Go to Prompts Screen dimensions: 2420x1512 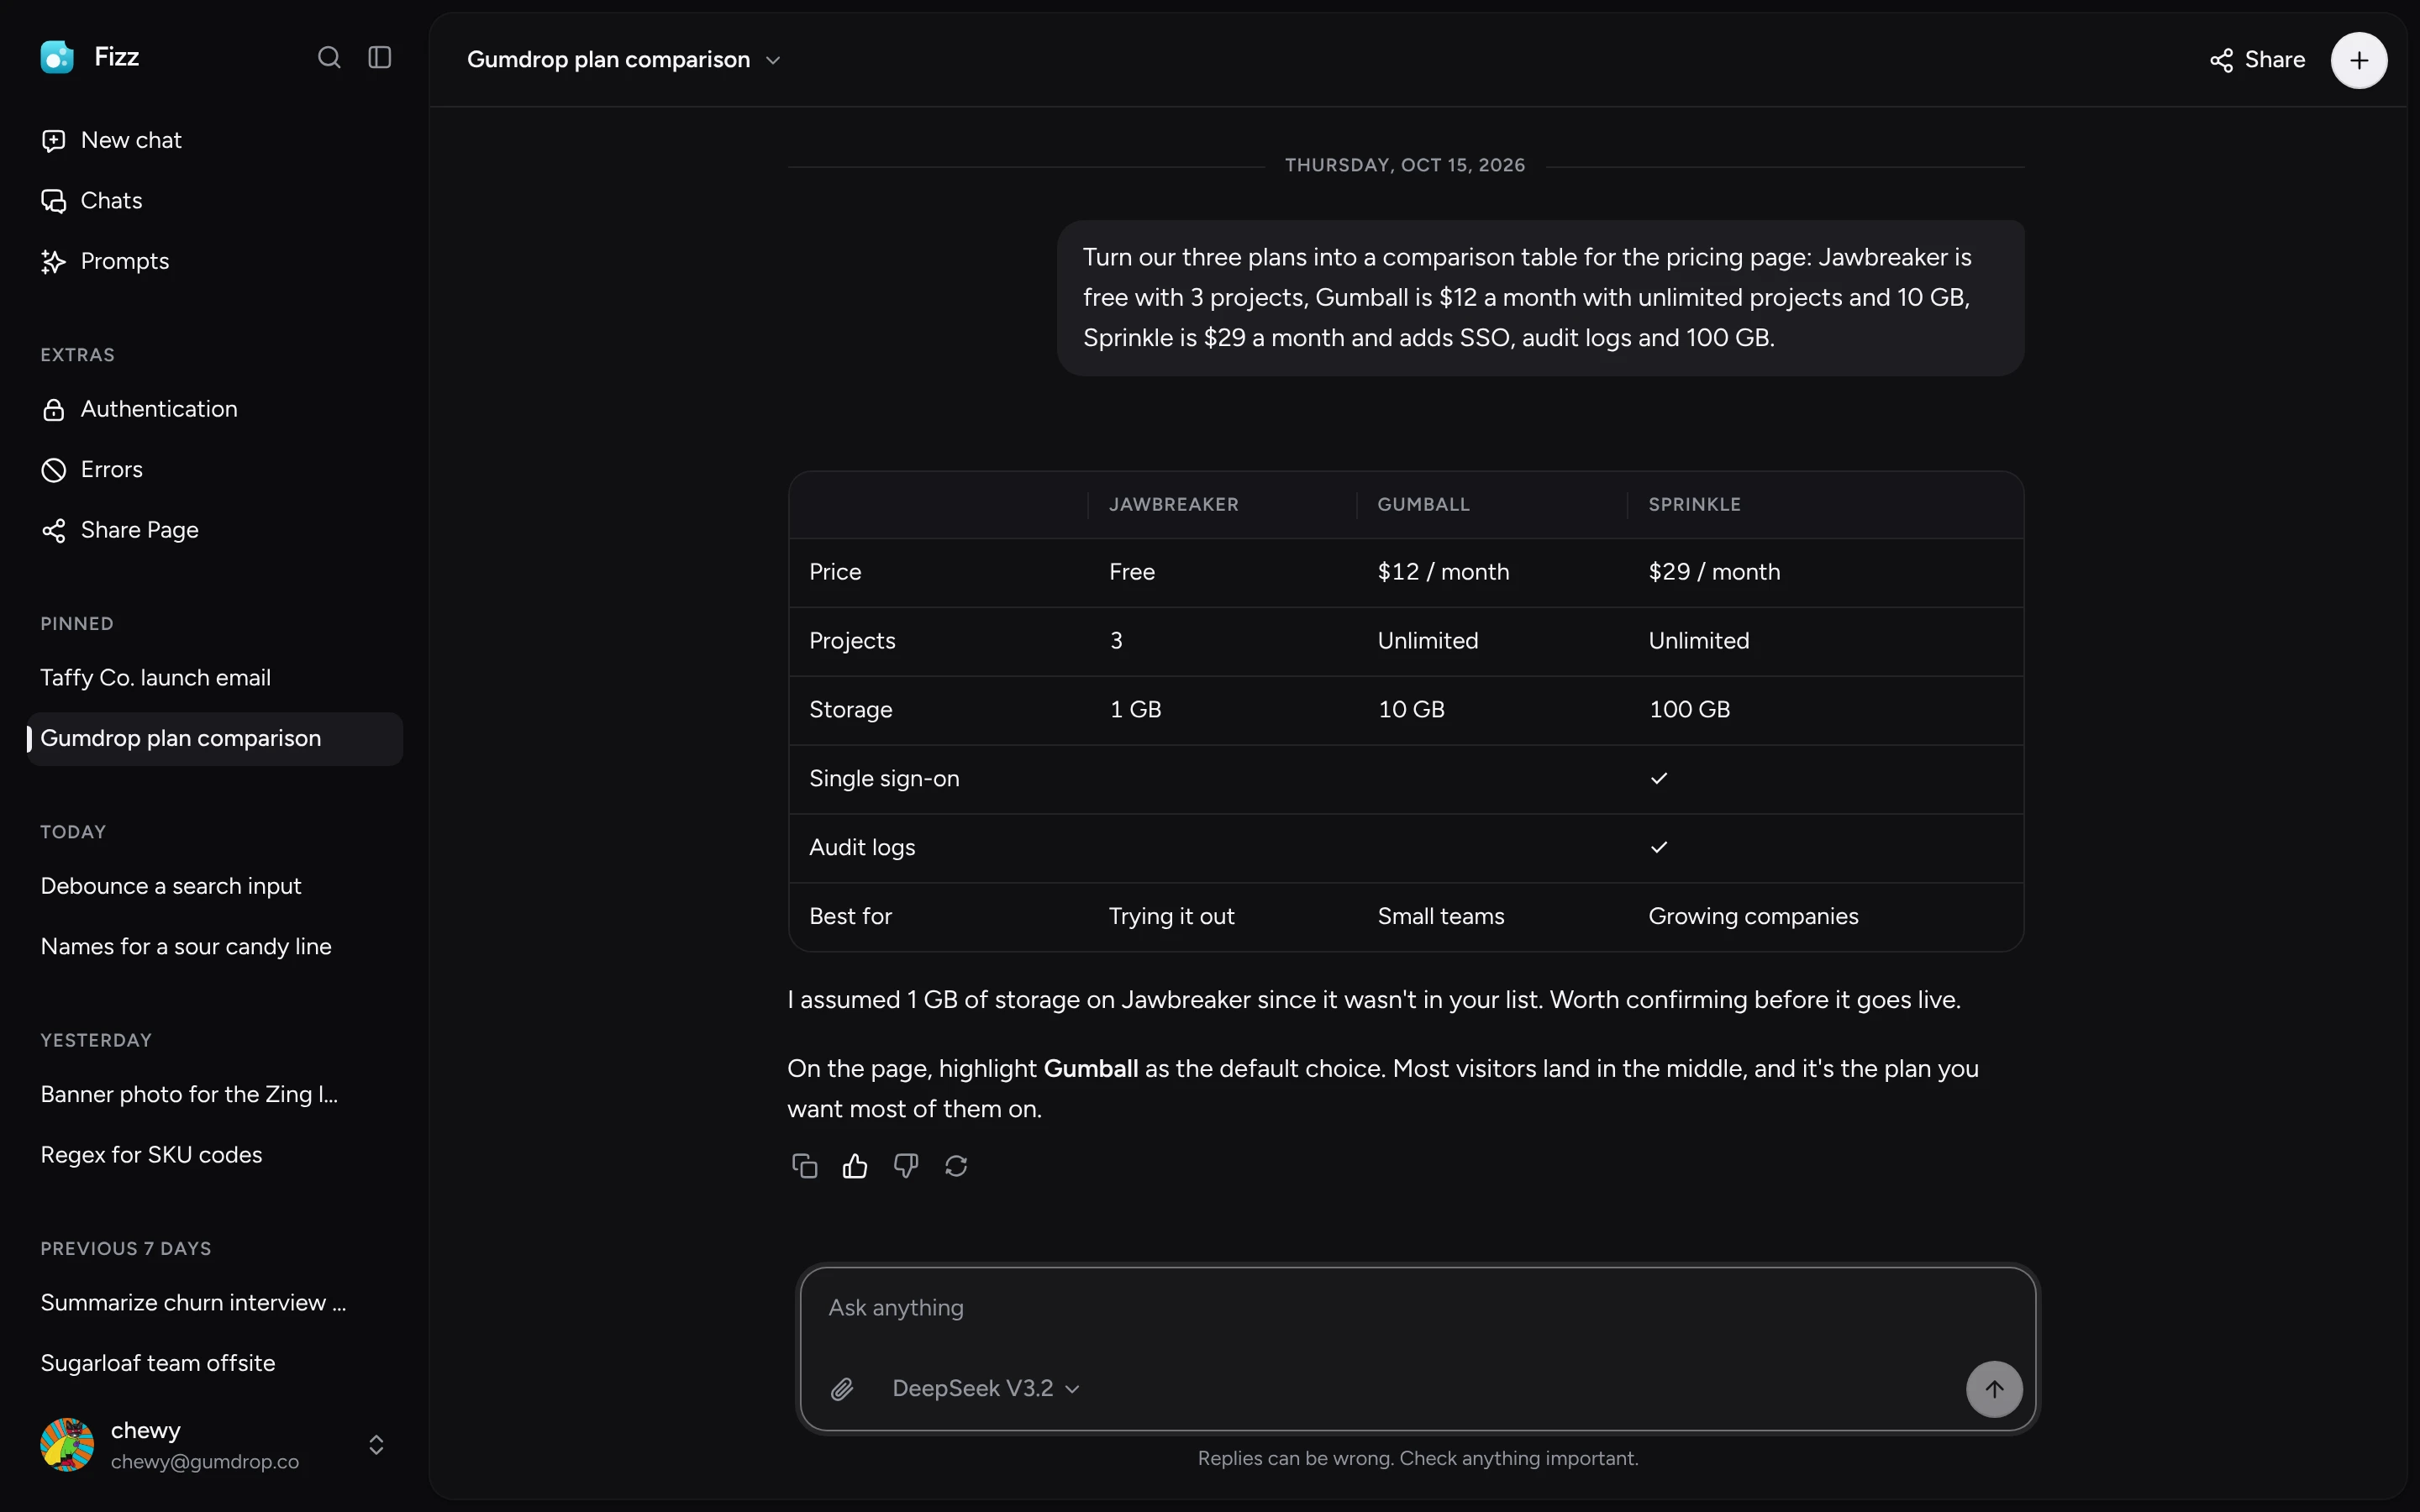pyautogui.click(x=215, y=261)
